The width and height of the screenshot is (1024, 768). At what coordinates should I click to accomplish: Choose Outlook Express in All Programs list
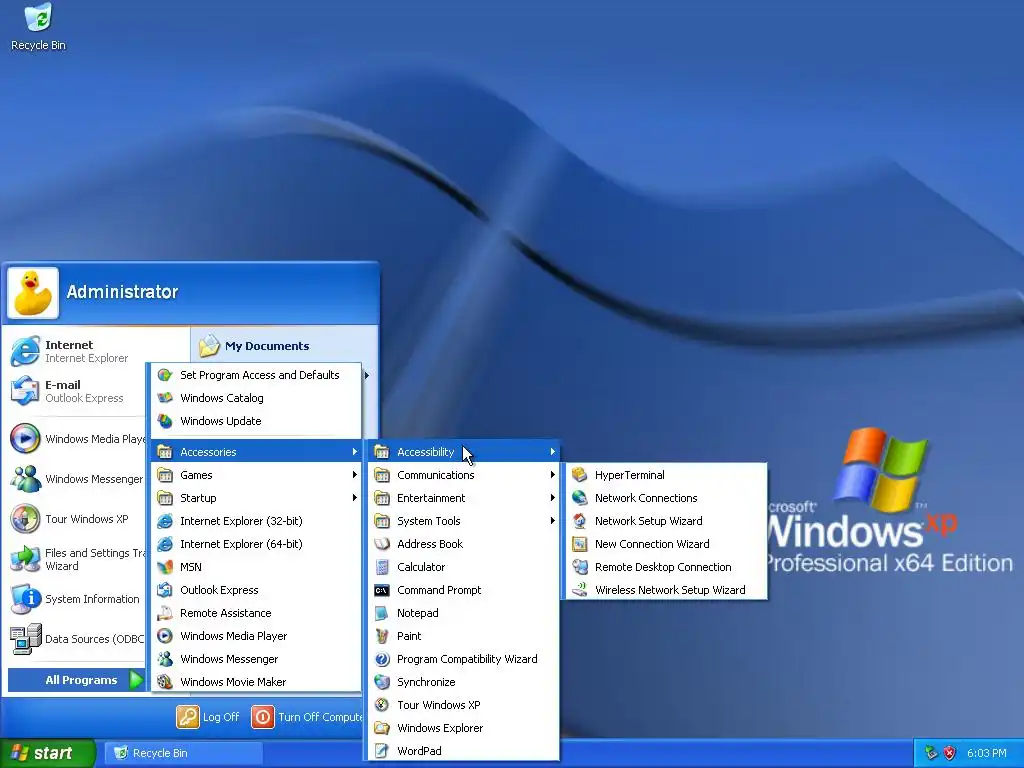(x=256, y=590)
